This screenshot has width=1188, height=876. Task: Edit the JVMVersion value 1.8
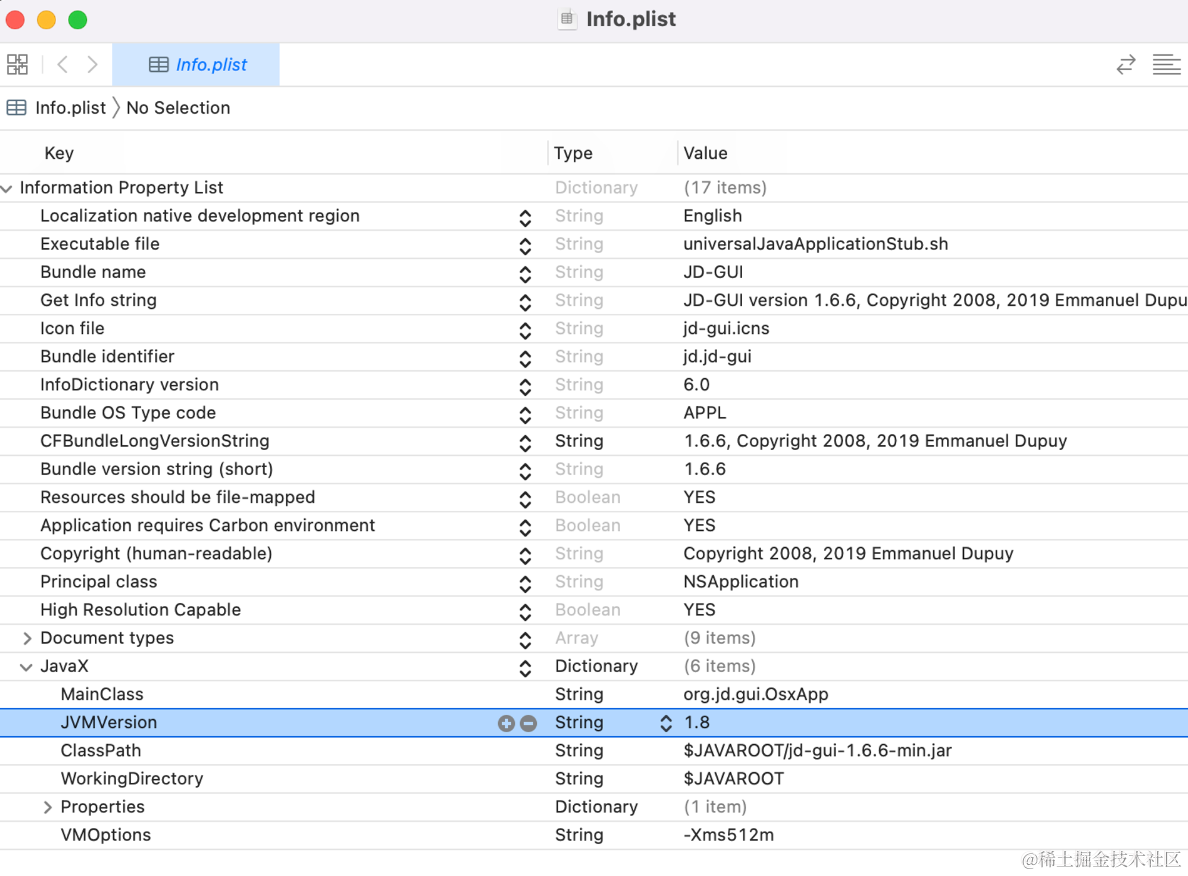(697, 723)
